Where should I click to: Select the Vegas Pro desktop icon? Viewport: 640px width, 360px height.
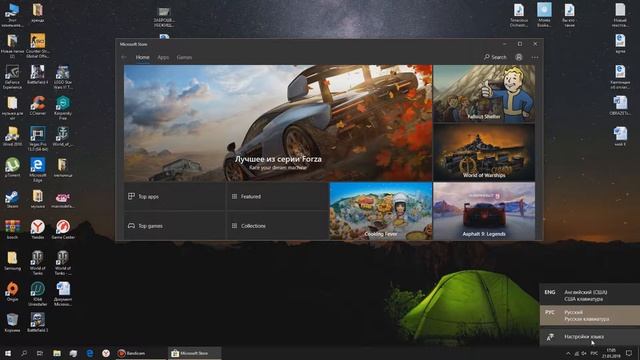(38, 139)
